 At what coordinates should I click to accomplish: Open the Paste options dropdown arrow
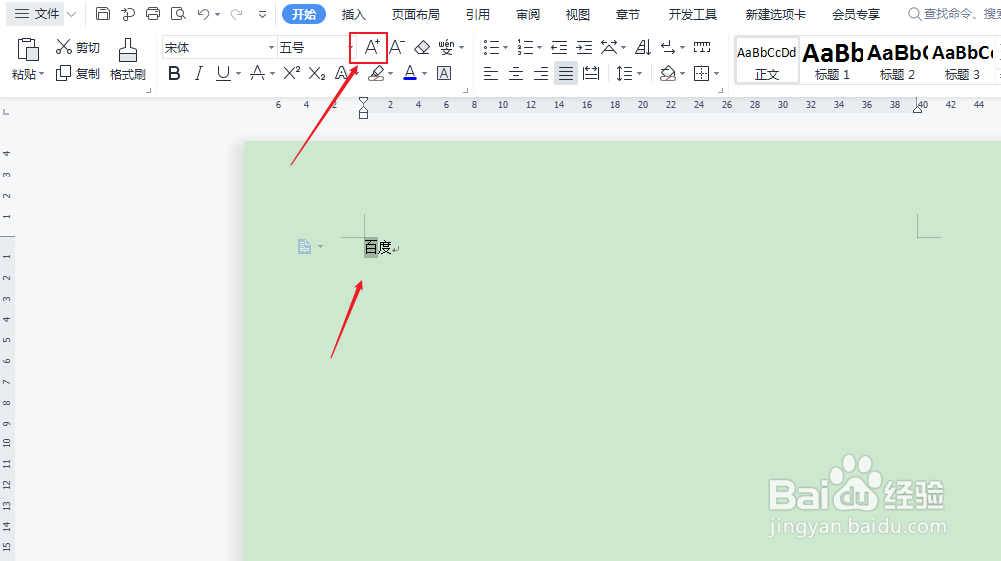click(42, 74)
